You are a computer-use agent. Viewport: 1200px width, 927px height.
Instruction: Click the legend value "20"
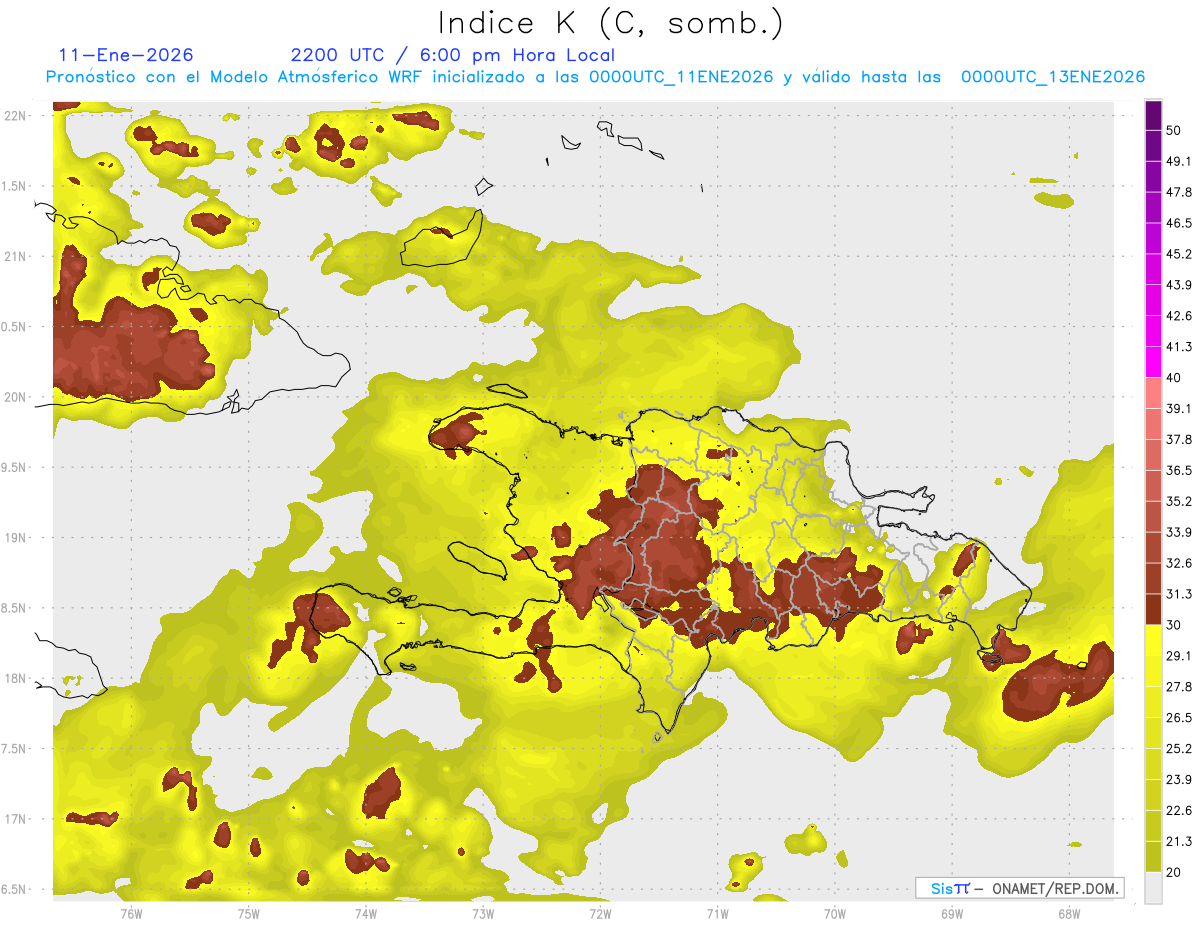1174,872
